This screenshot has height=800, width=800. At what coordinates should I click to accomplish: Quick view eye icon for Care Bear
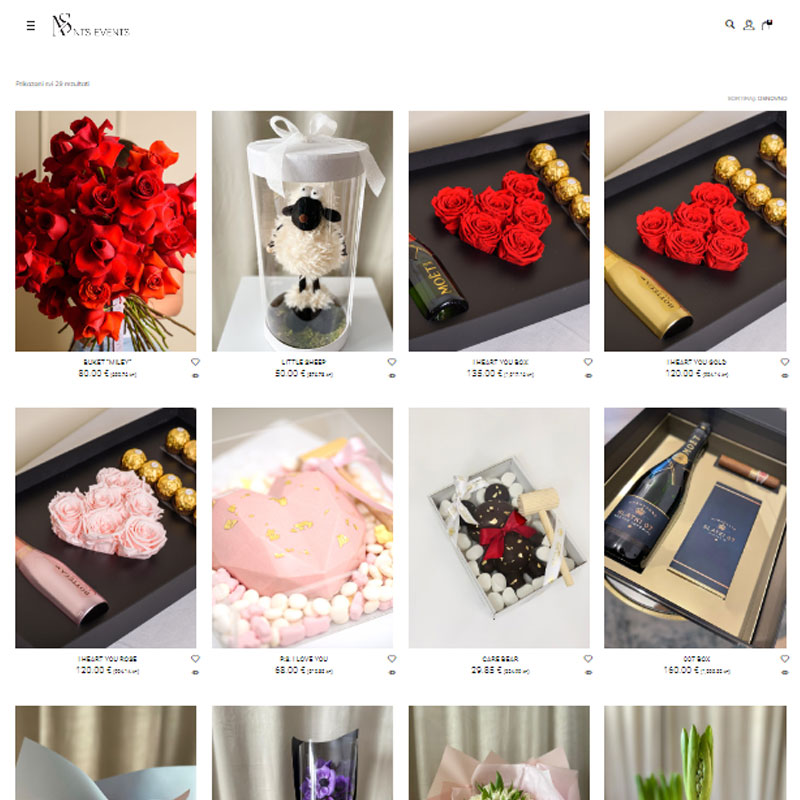(588, 672)
